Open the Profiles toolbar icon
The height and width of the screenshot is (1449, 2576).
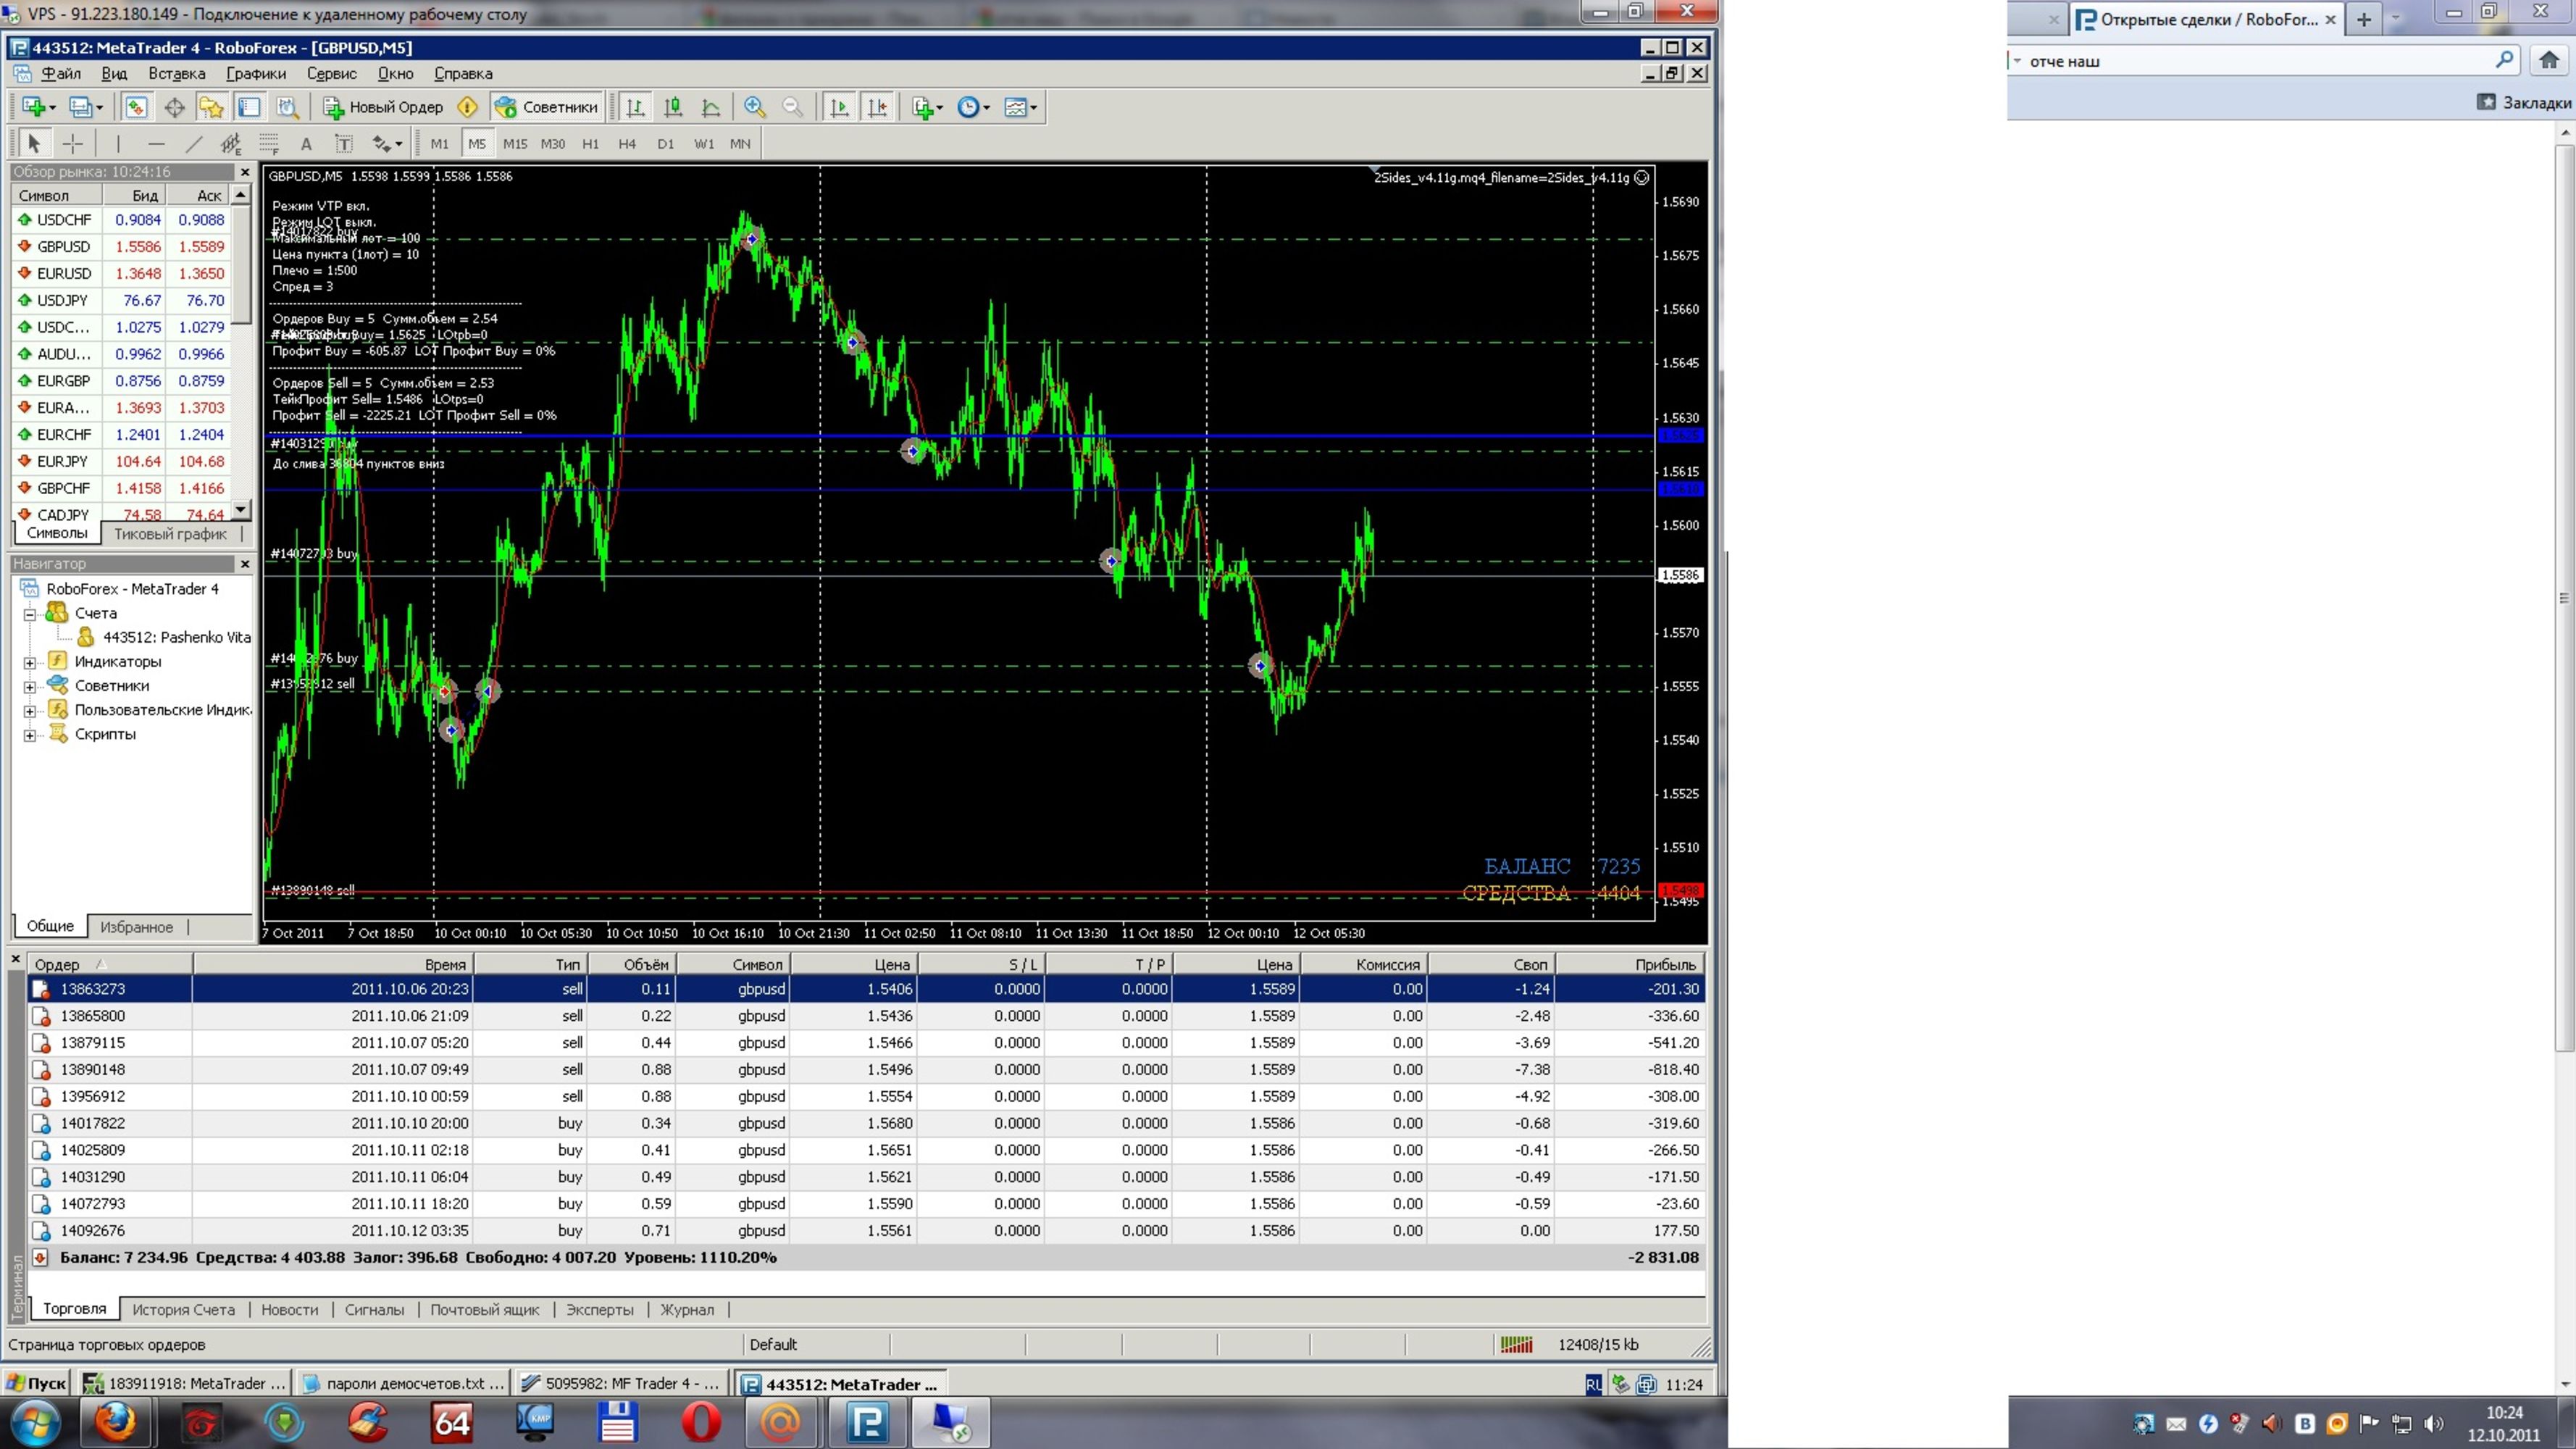point(87,107)
